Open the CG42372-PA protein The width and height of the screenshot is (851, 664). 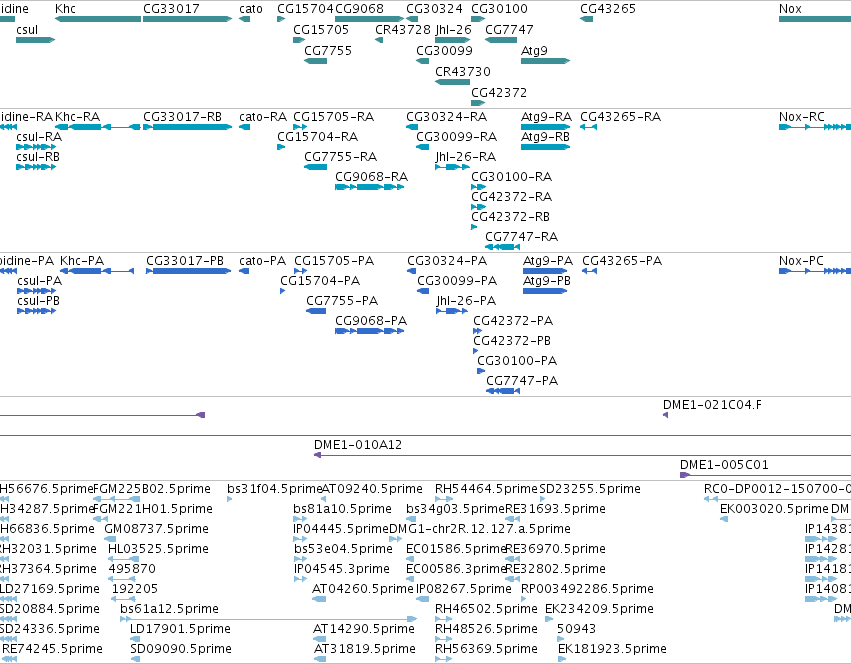tap(477, 331)
